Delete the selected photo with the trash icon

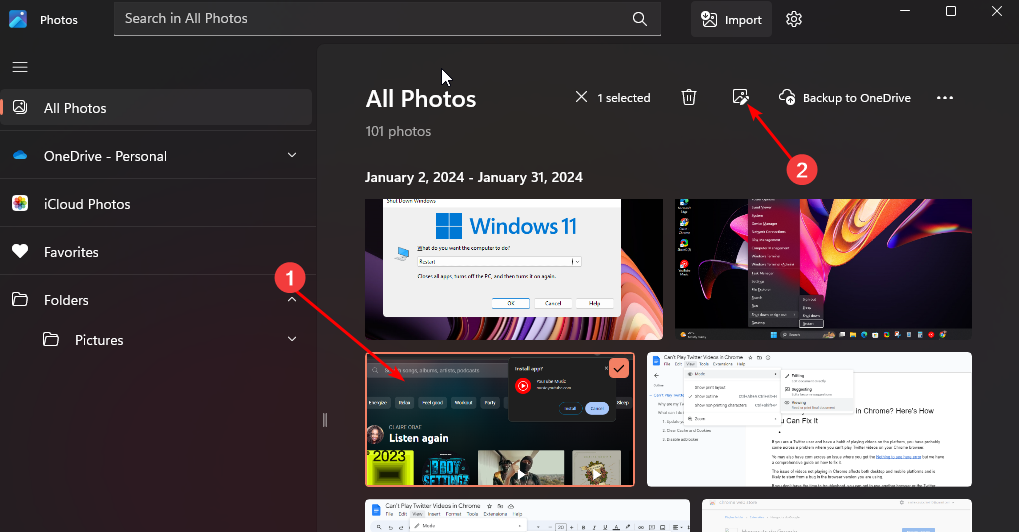pos(688,97)
